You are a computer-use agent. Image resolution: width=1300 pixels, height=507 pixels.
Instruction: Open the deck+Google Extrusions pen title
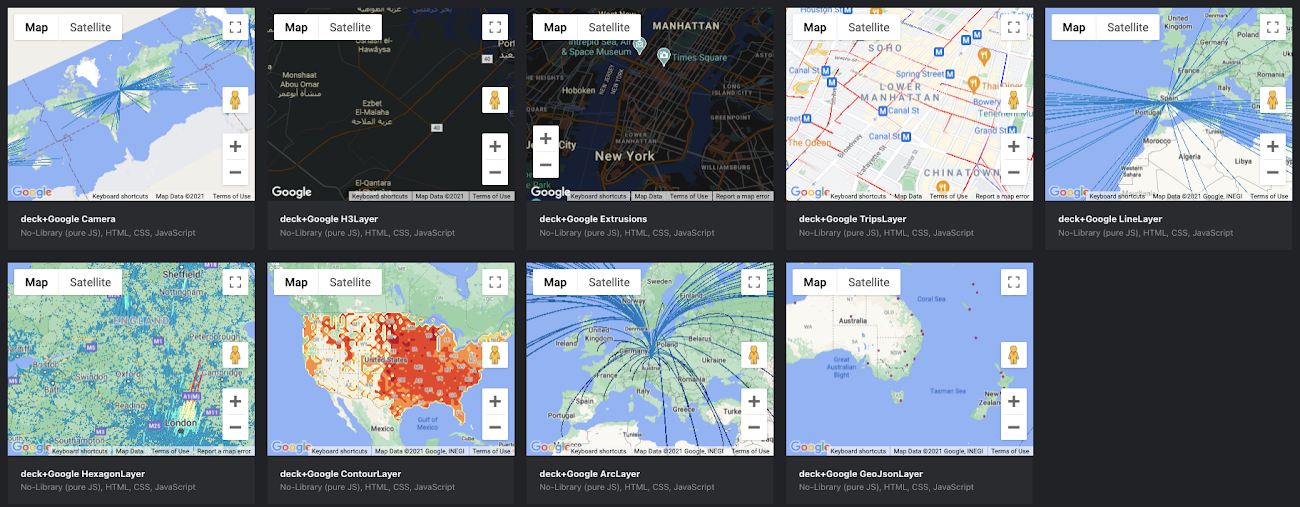tap(593, 218)
